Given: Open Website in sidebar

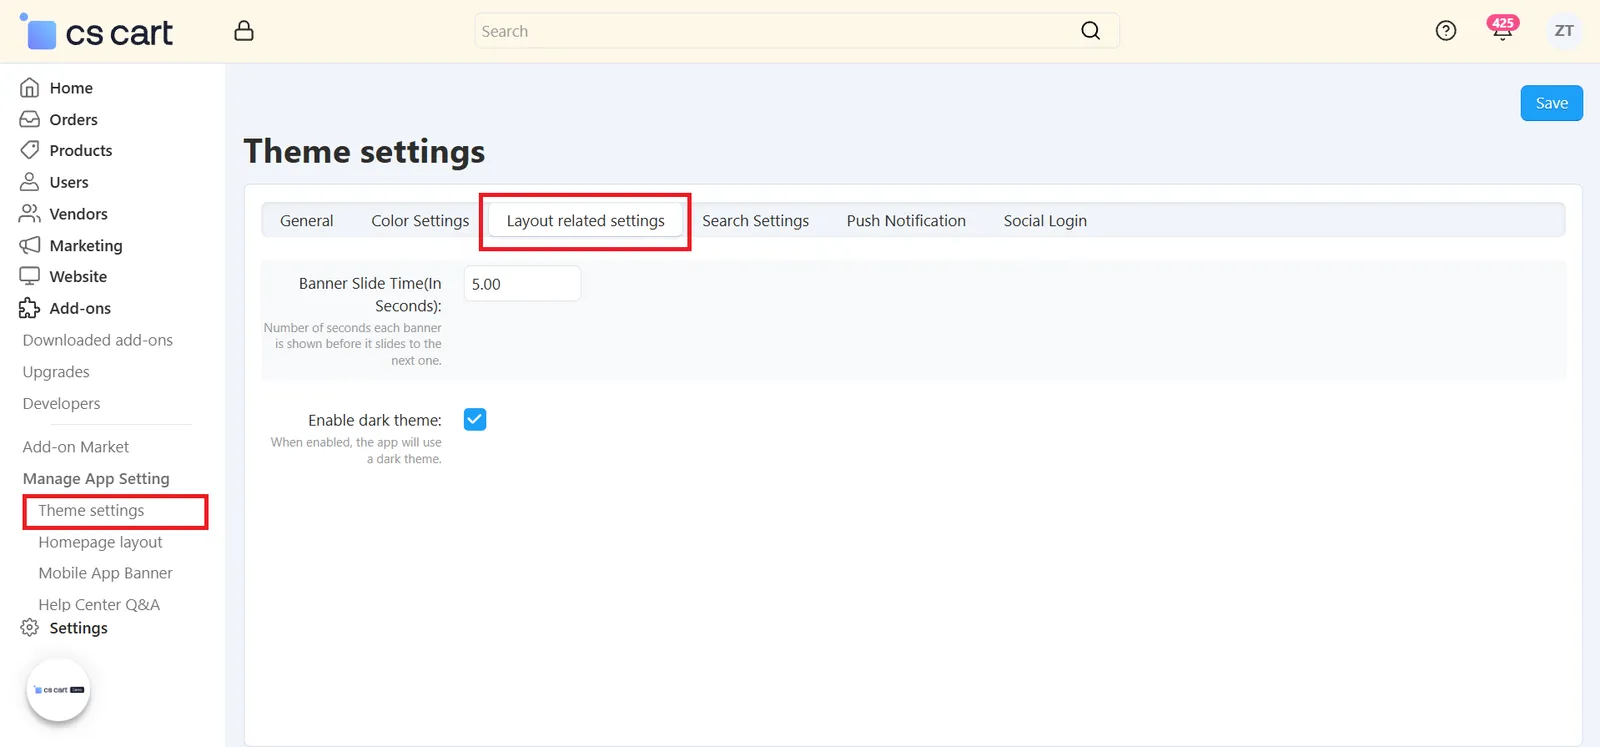Looking at the screenshot, I should pyautogui.click(x=78, y=277).
